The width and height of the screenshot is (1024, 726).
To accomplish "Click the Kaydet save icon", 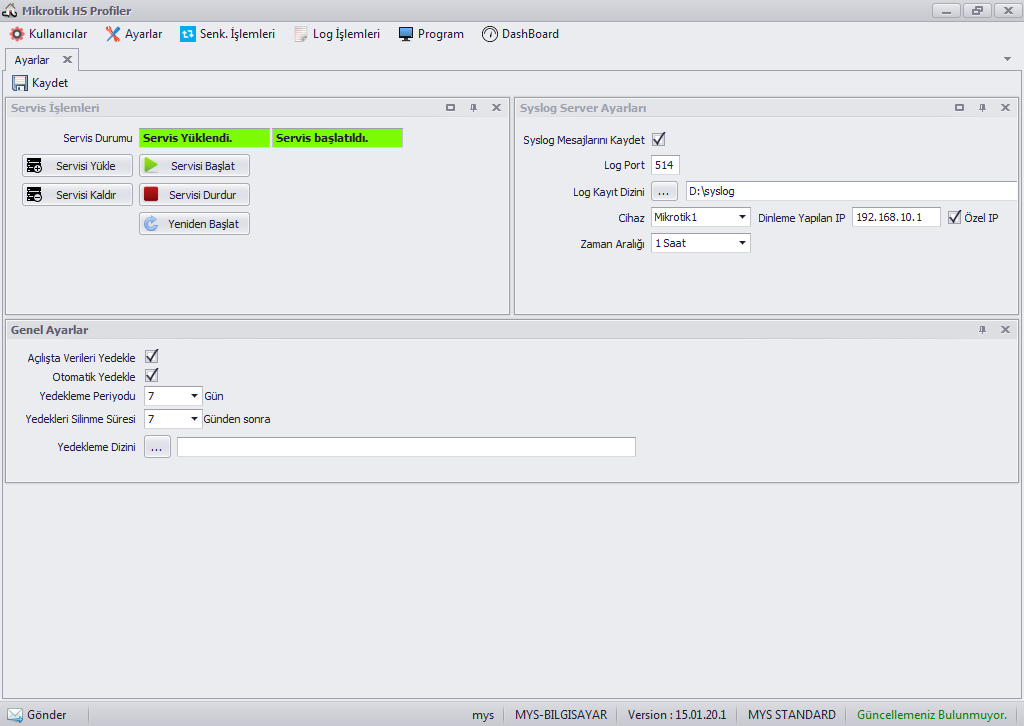I will click(x=20, y=83).
